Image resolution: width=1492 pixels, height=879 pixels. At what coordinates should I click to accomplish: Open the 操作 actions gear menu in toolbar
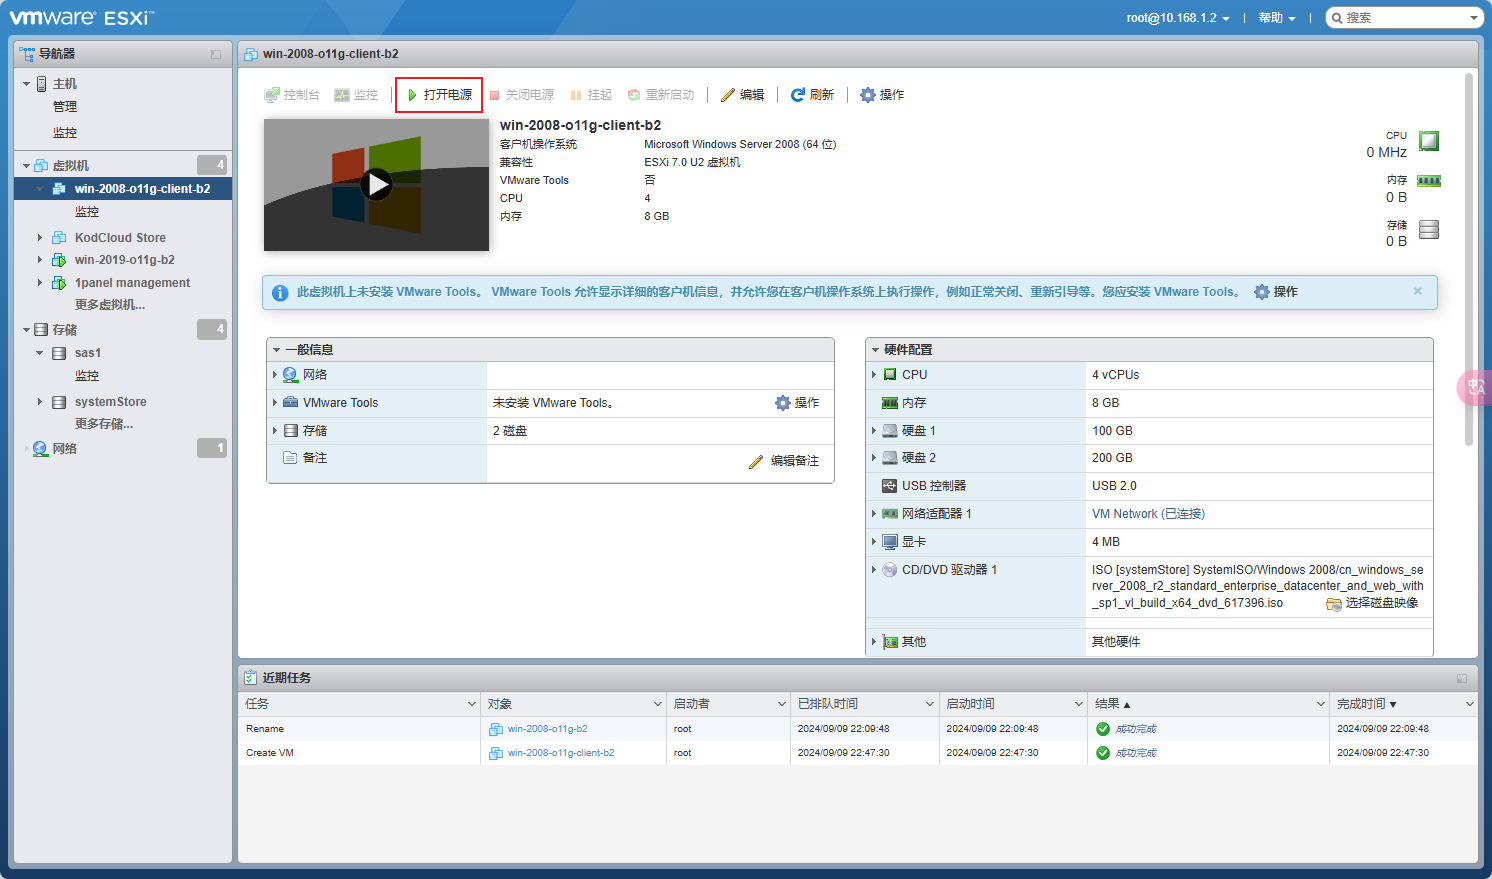click(x=882, y=95)
